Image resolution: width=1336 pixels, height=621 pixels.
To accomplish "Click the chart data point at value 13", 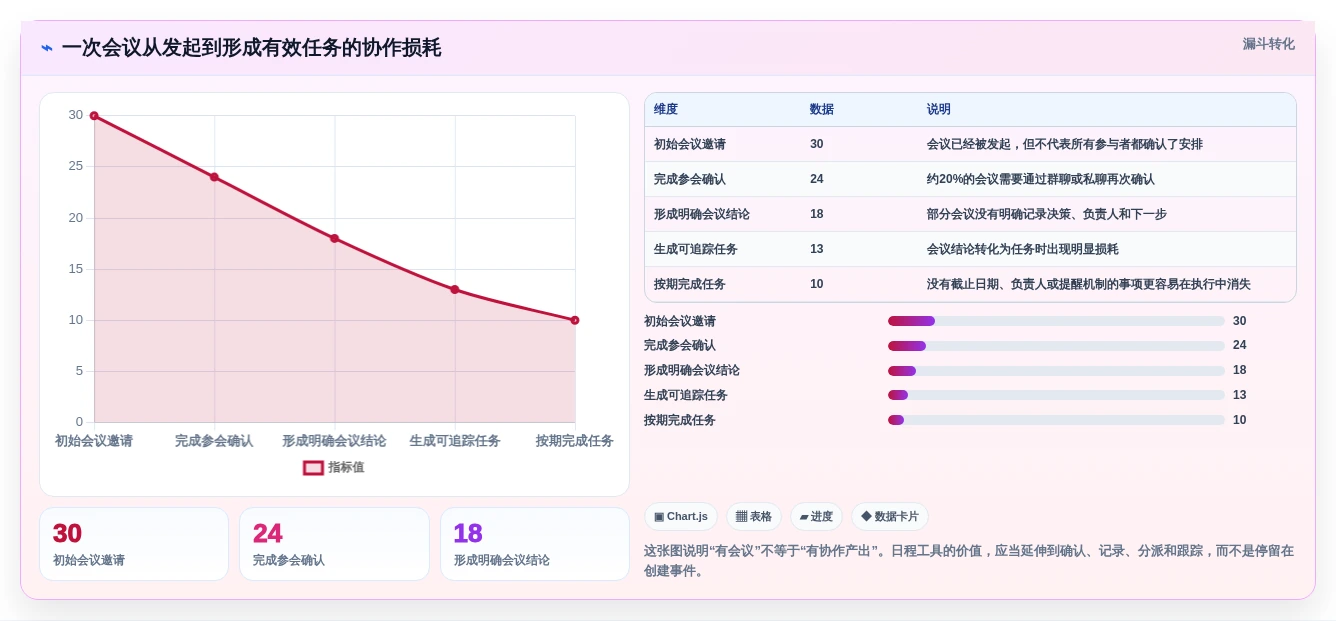I will (x=455, y=290).
